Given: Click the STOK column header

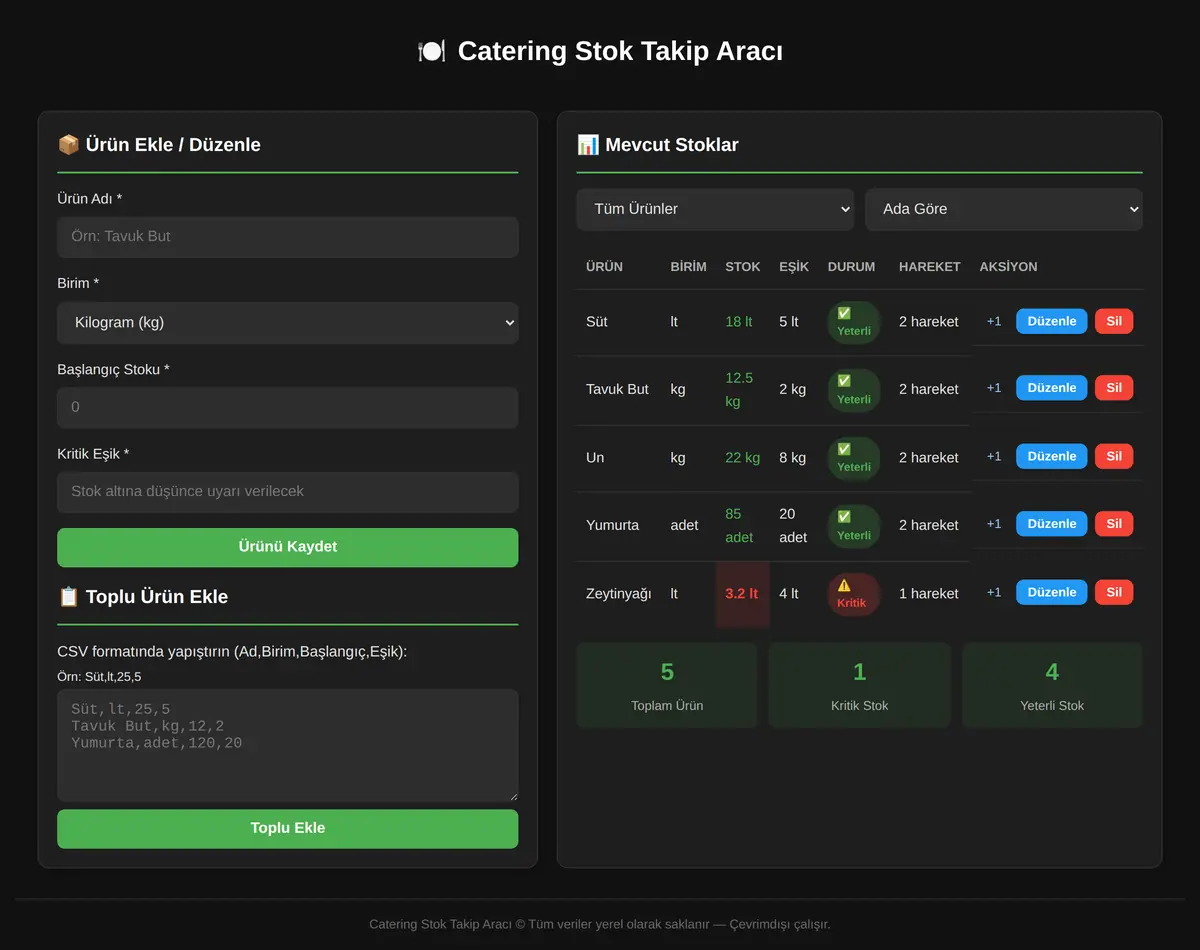Looking at the screenshot, I should pos(743,267).
